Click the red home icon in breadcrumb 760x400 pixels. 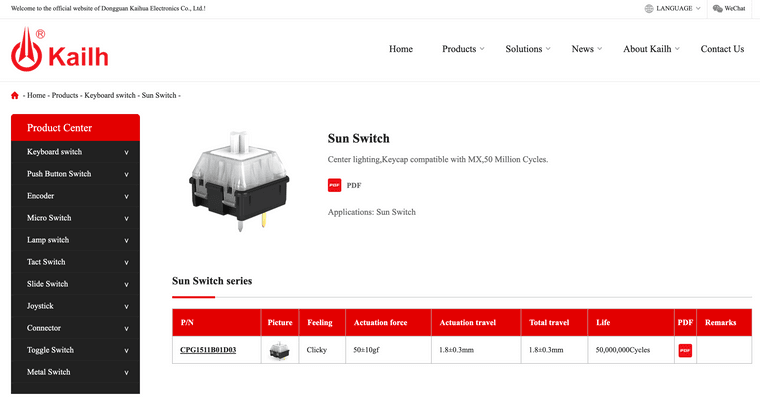click(15, 96)
